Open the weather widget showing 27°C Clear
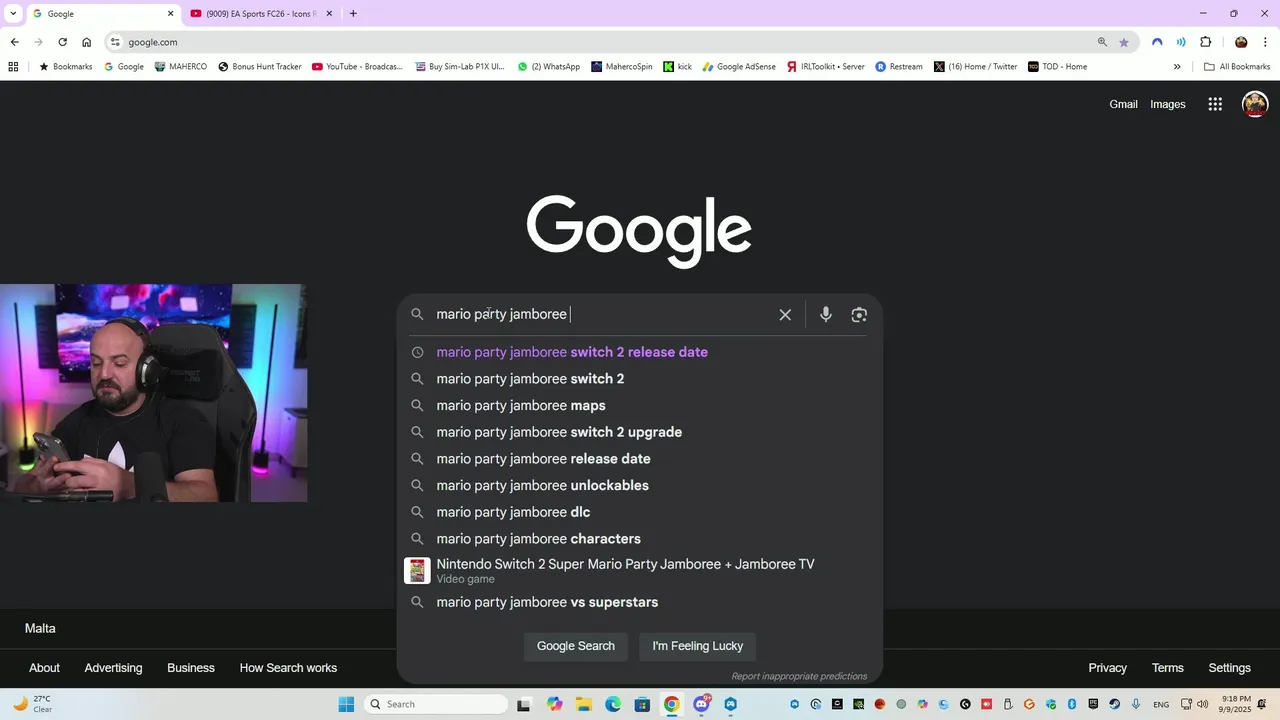Image resolution: width=1280 pixels, height=720 pixels. pyautogui.click(x=30, y=704)
